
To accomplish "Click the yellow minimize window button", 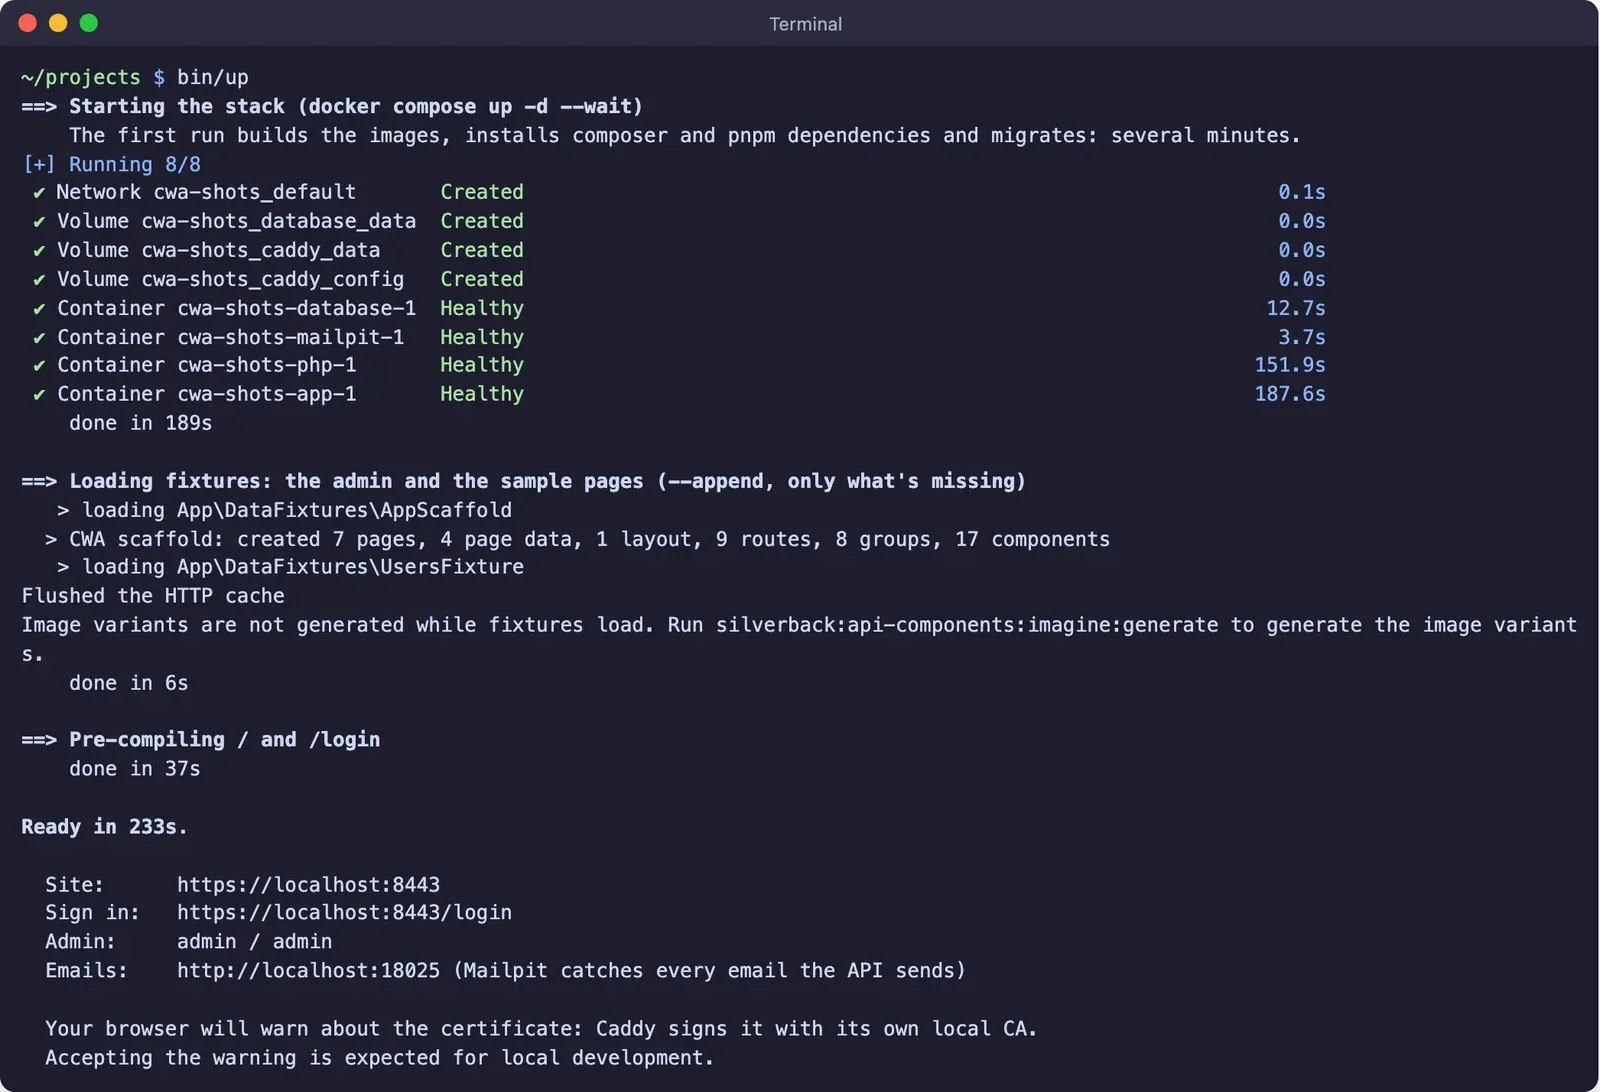I will 58,23.
